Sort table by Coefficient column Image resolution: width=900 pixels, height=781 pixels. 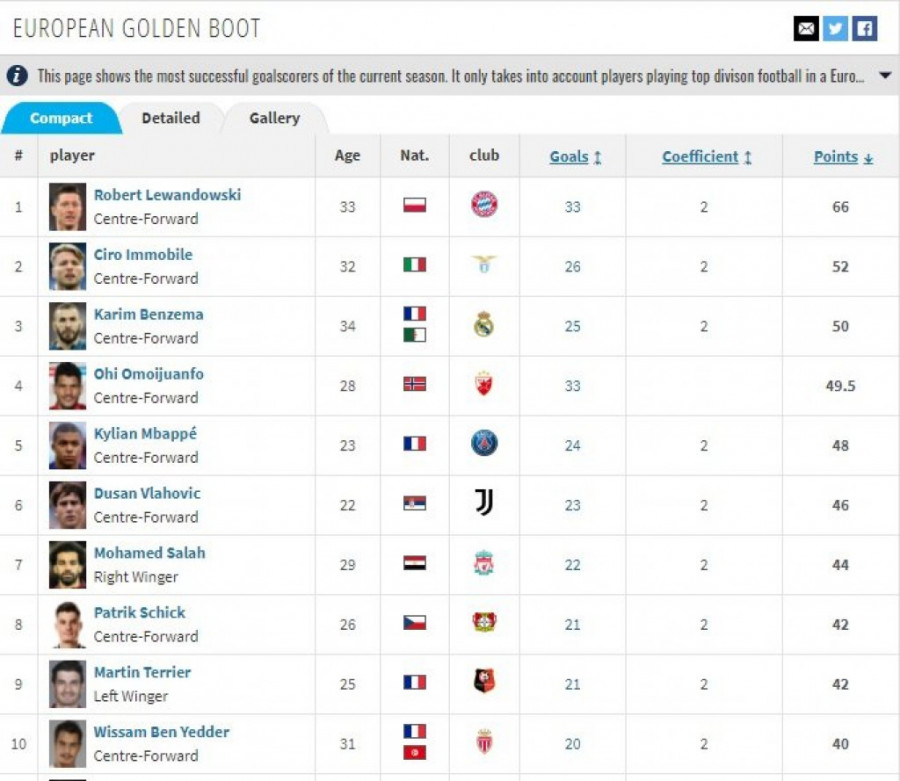point(706,157)
